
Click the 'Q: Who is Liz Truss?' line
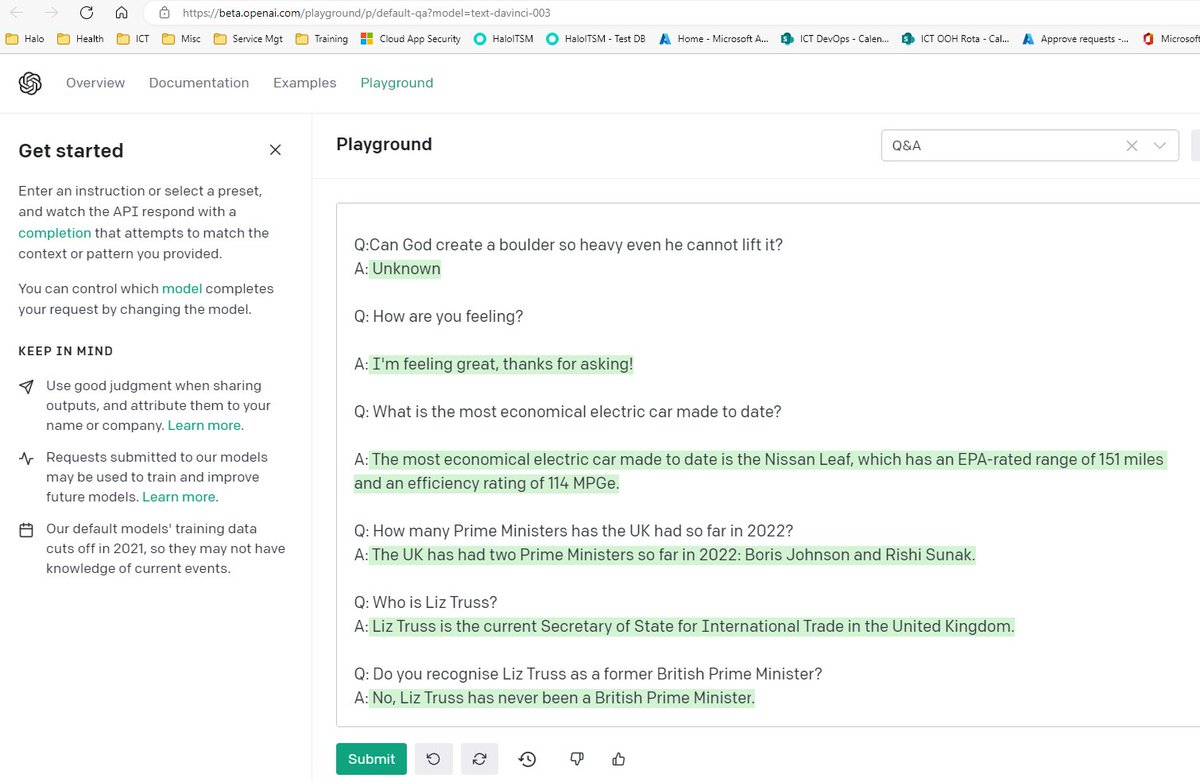[426, 603]
